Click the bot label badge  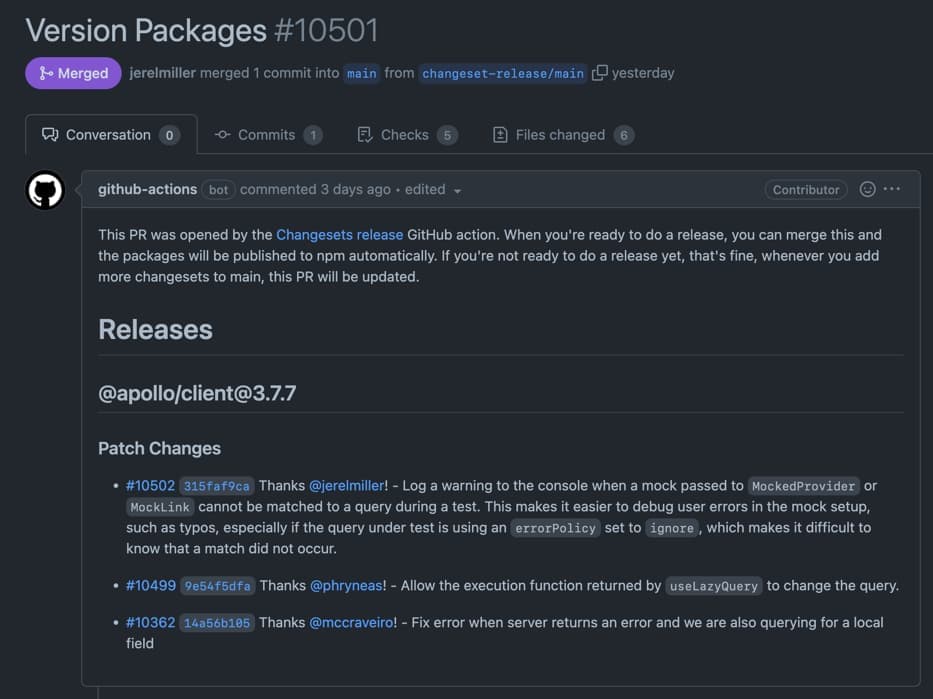coord(218,190)
